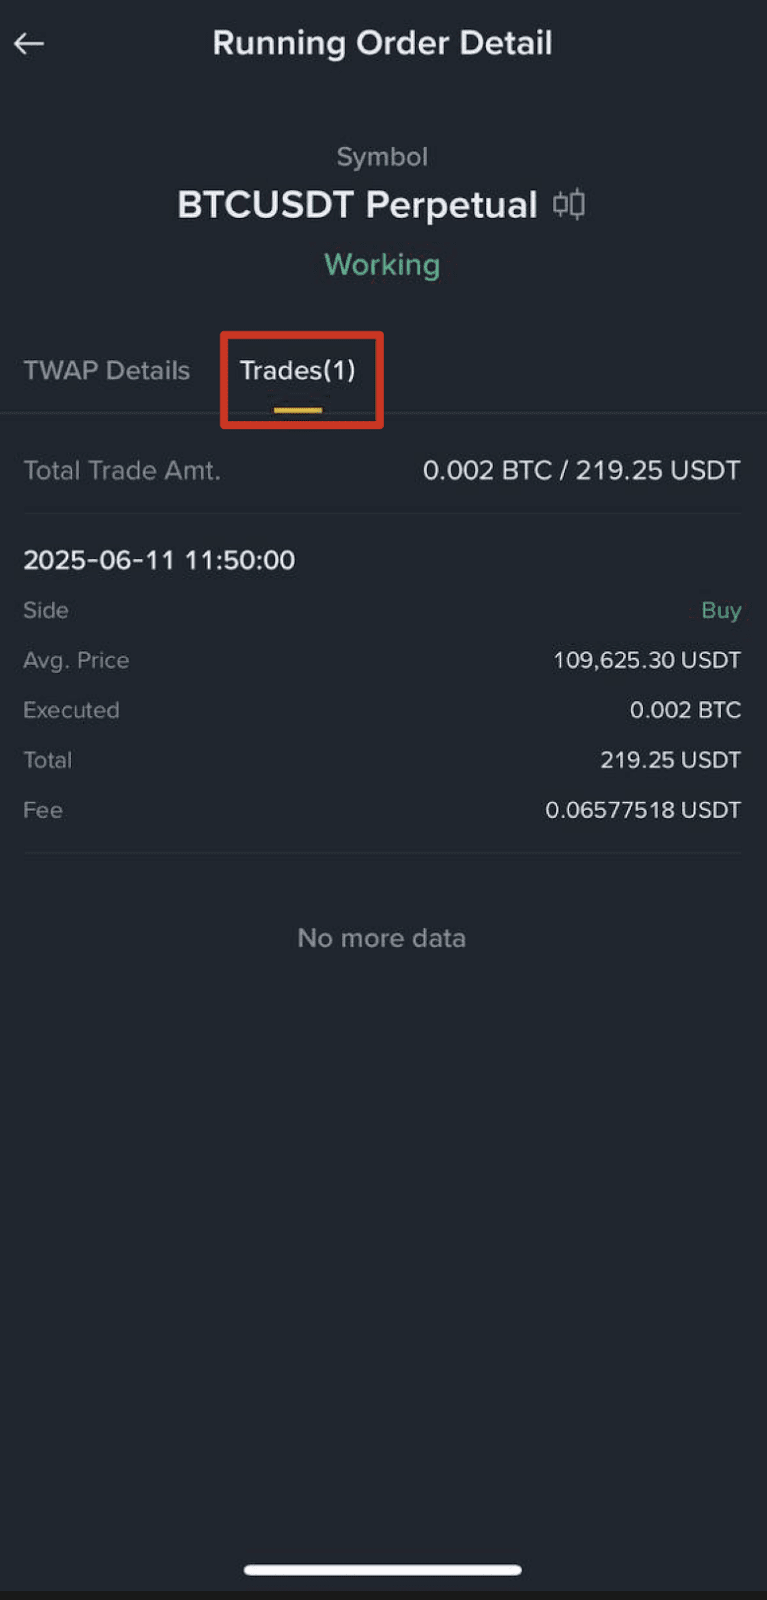Screen dimensions: 767x1600
Task: Tap the Buy side value
Action: tap(721, 610)
